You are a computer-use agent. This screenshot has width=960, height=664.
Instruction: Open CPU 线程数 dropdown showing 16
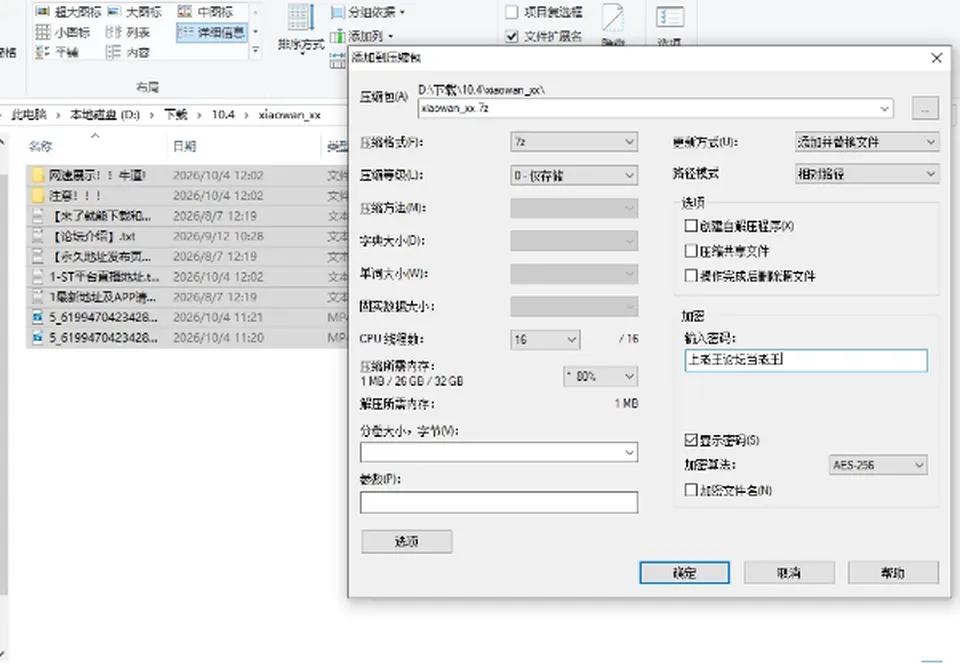click(545, 339)
